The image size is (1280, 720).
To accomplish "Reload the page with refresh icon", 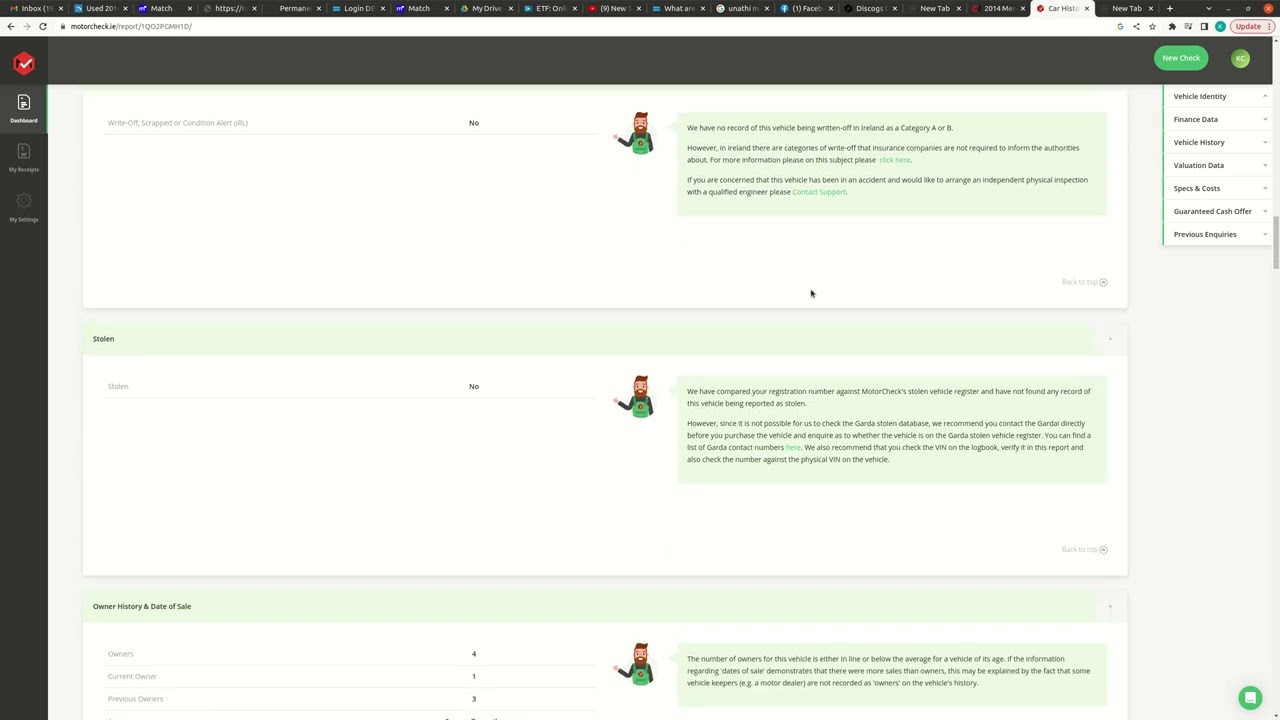I will pos(43,26).
